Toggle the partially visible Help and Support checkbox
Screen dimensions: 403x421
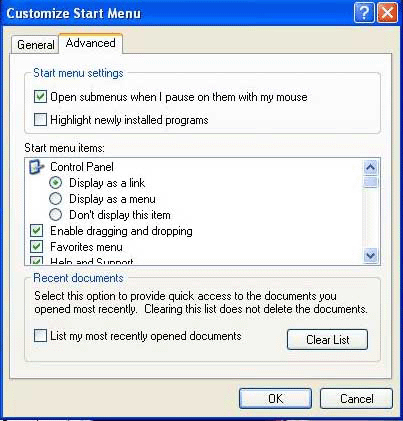tap(36, 260)
